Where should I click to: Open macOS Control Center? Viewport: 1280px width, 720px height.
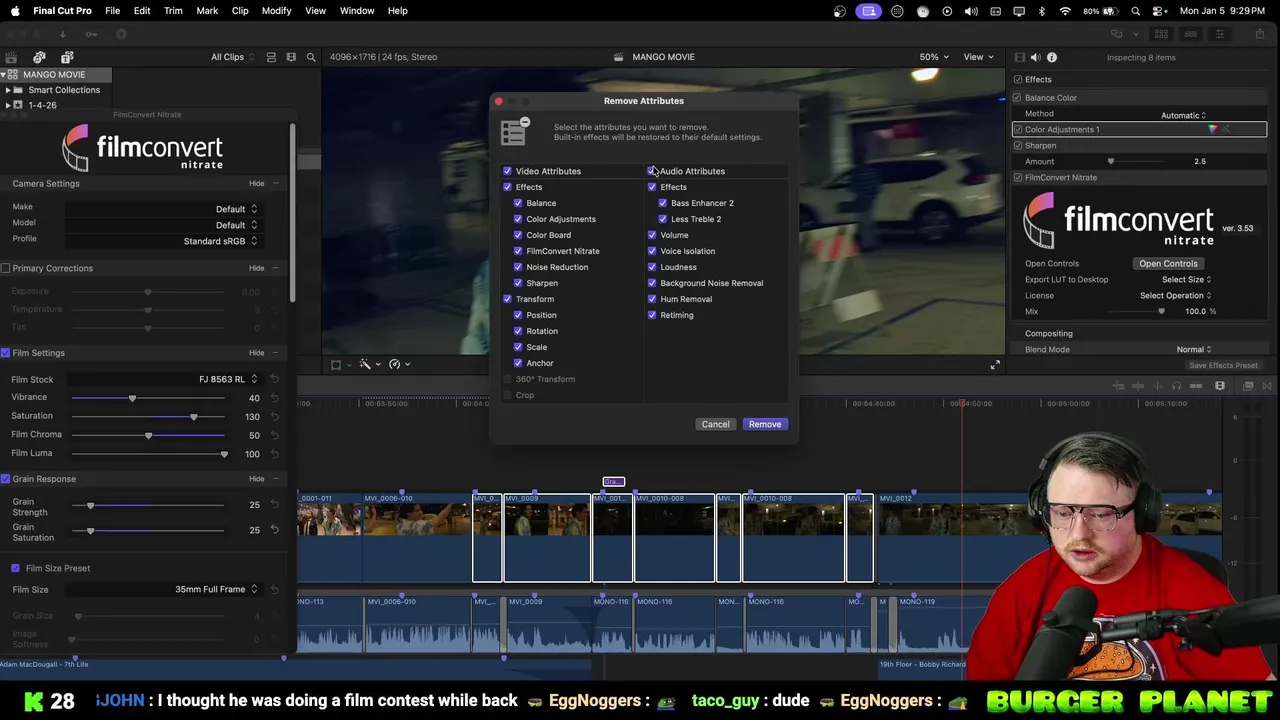pyautogui.click(x=1159, y=11)
